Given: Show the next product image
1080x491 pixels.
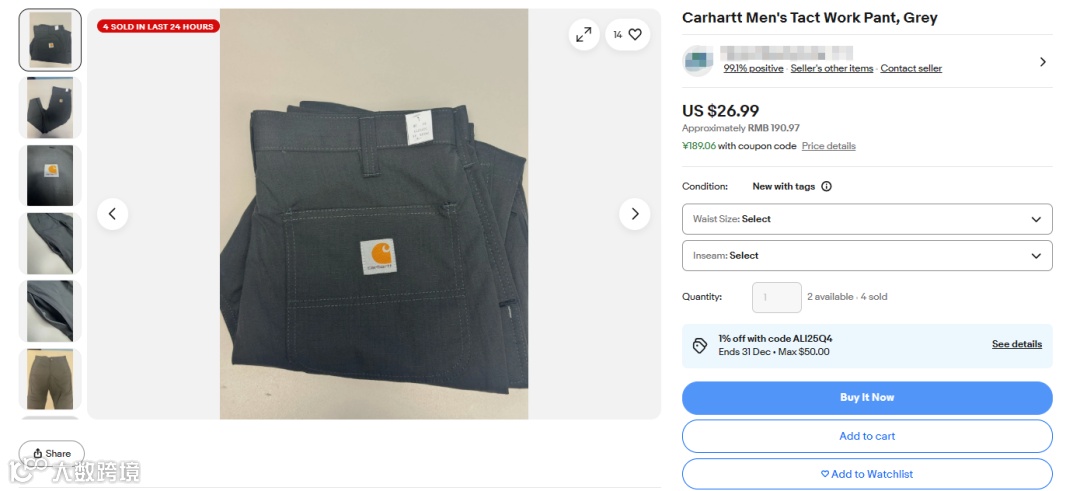Looking at the screenshot, I should 634,213.
